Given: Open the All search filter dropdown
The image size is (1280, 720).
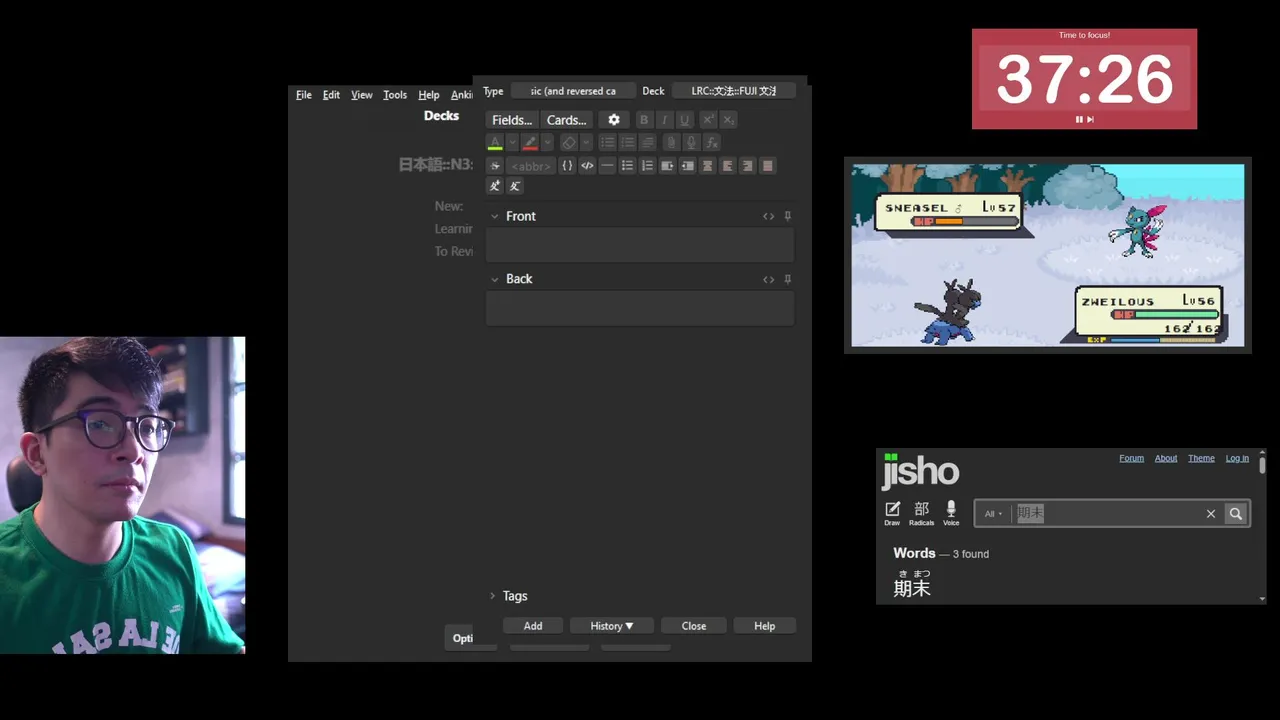Looking at the screenshot, I should coord(993,514).
